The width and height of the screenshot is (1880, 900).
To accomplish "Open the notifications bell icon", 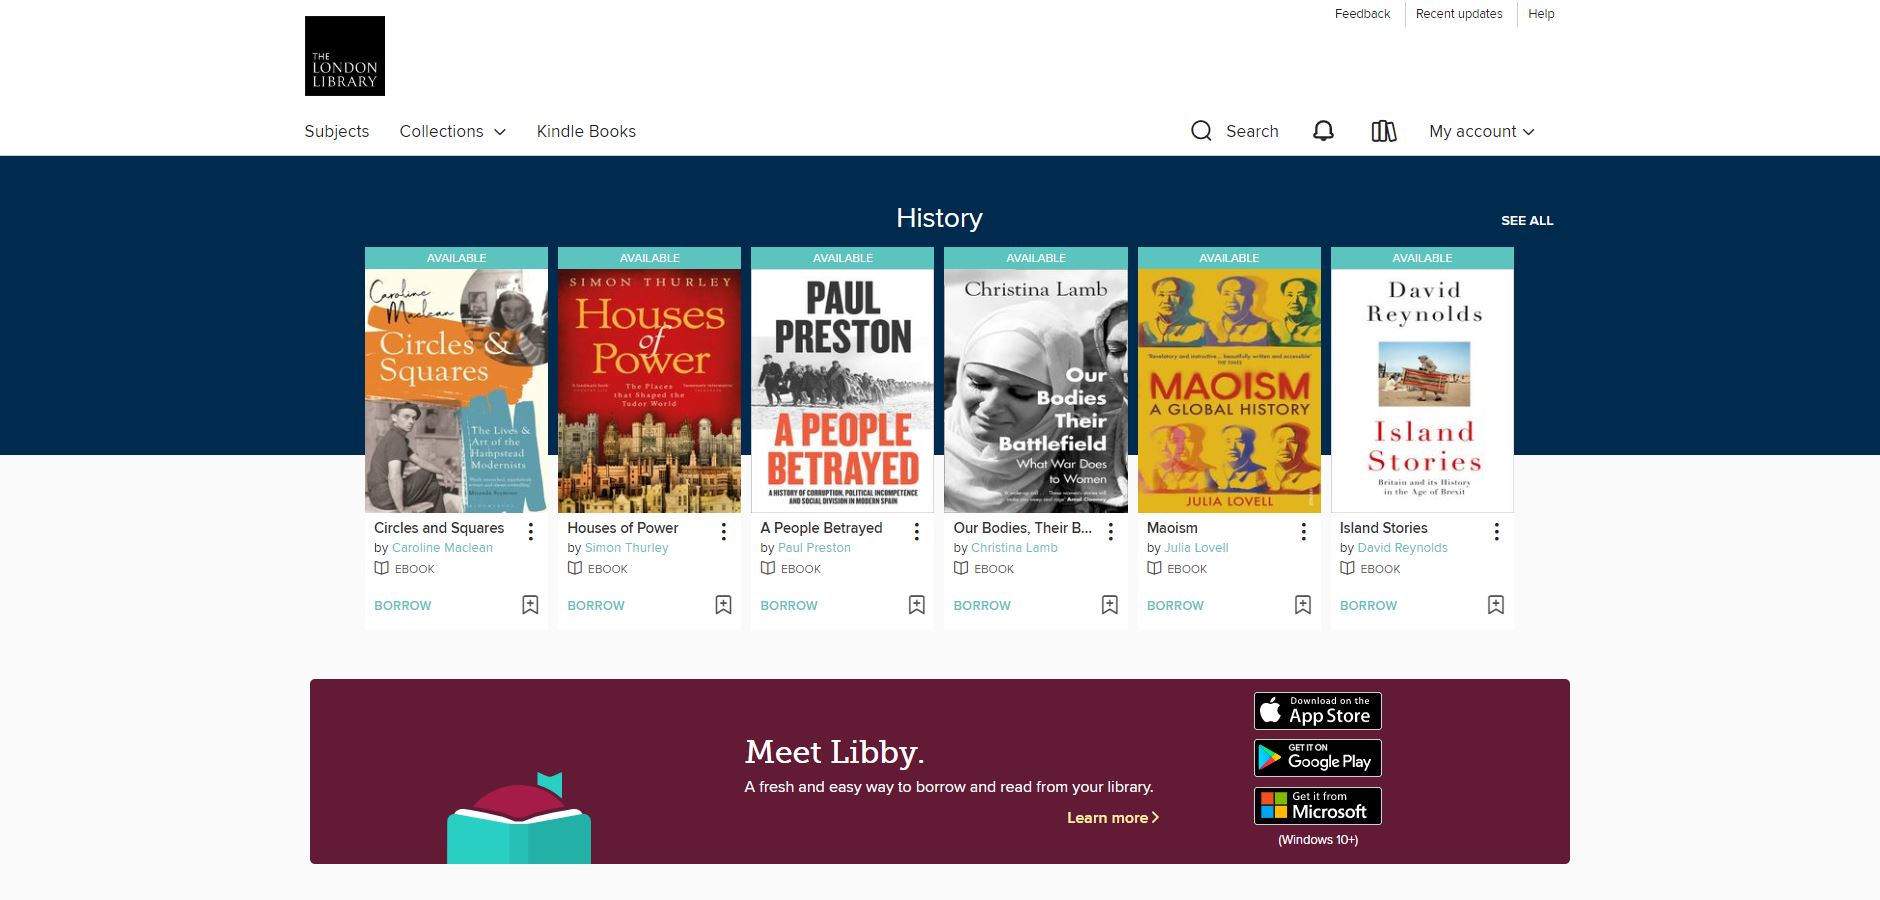I will [x=1323, y=131].
